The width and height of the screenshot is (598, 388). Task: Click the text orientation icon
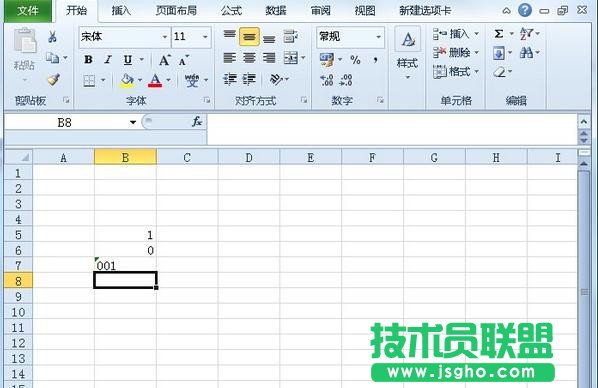pyautogui.click(x=276, y=79)
